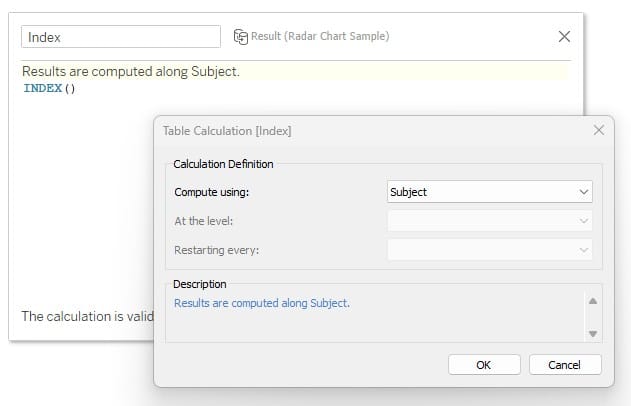The image size is (631, 406).
Task: Click the Description scroll up arrow
Action: coord(593,301)
